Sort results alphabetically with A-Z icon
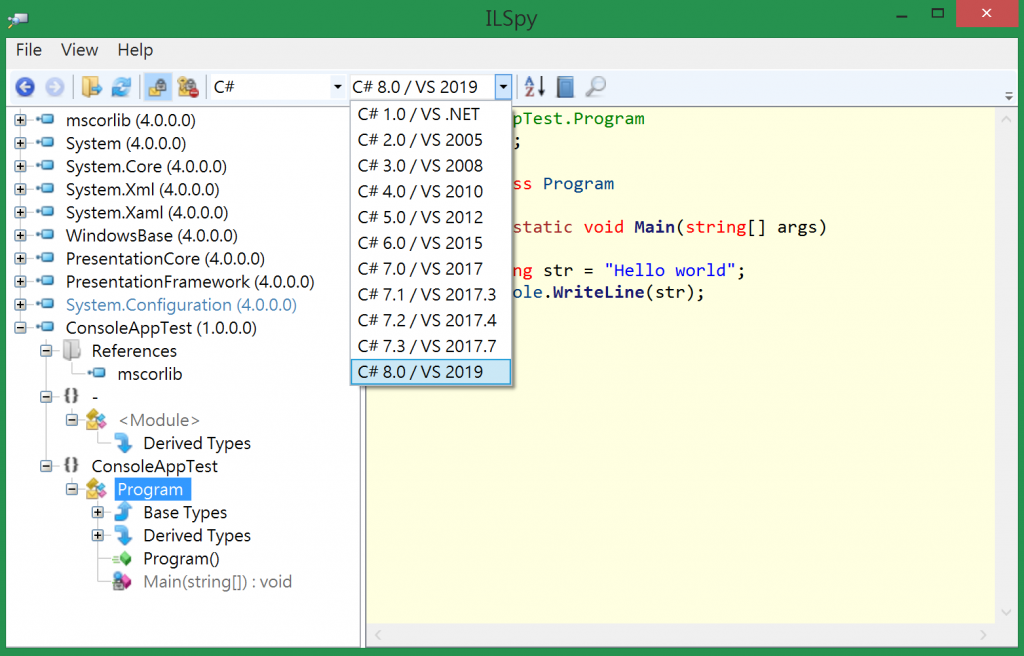This screenshot has width=1024, height=656. point(535,87)
